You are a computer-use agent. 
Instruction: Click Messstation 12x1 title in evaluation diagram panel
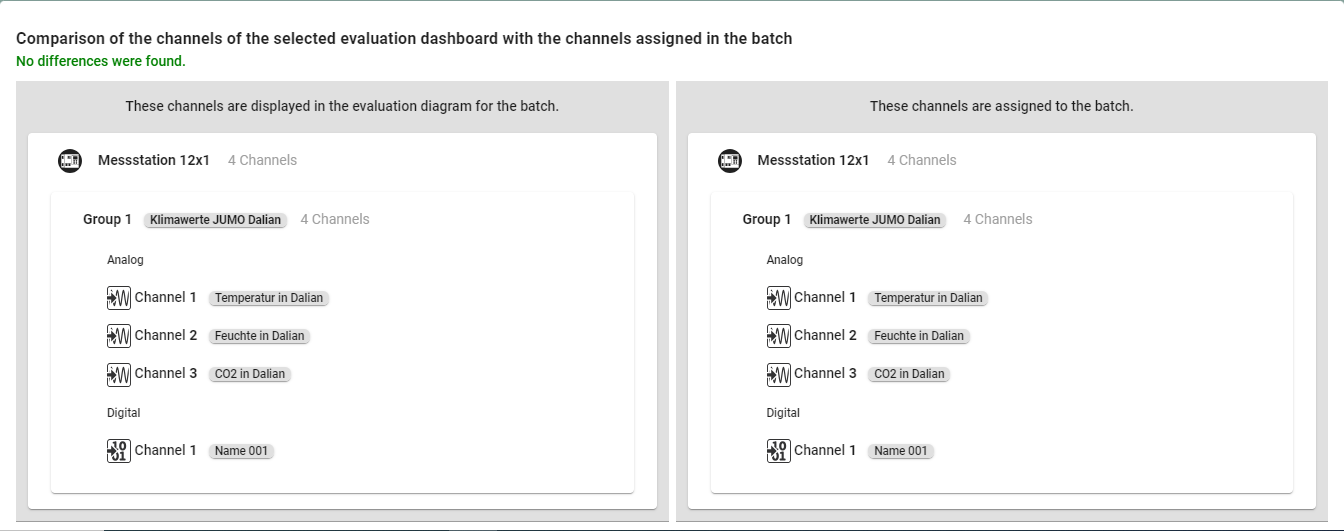(154, 160)
